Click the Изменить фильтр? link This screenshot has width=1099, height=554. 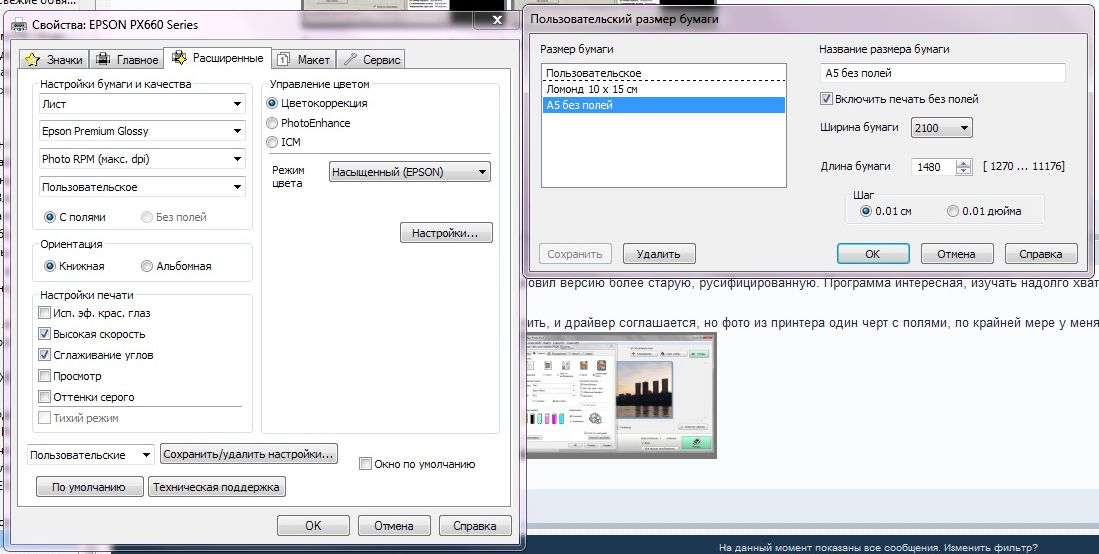coord(990,548)
